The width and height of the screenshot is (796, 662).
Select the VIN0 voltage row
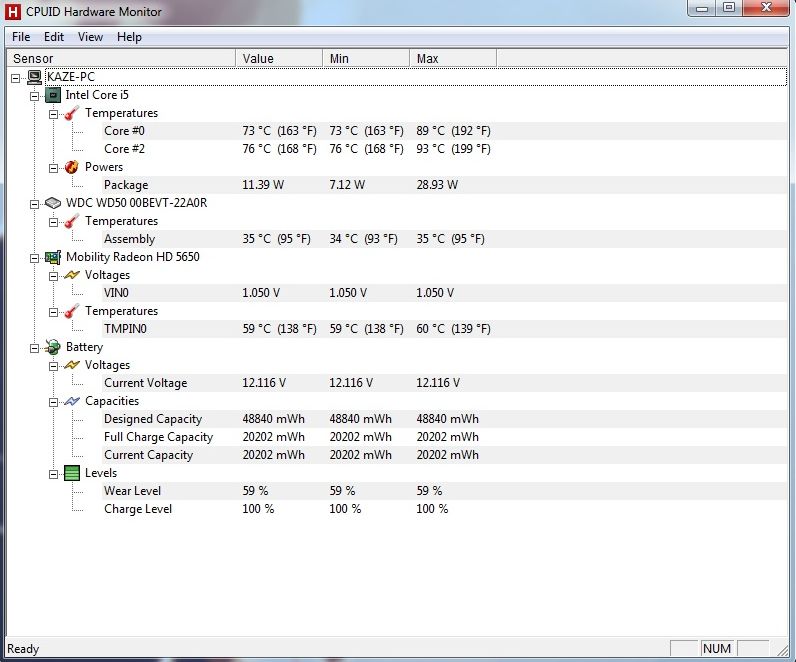click(x=445, y=293)
